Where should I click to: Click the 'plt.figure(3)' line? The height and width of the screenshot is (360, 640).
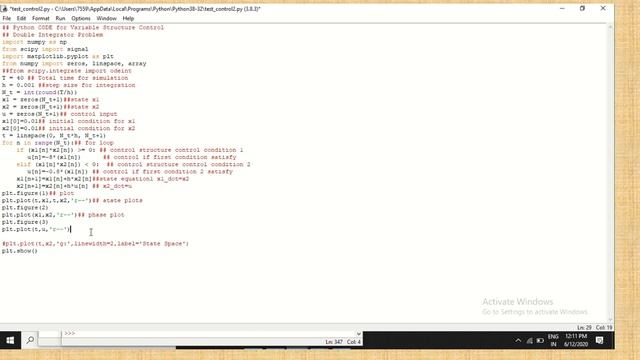click(x=25, y=222)
